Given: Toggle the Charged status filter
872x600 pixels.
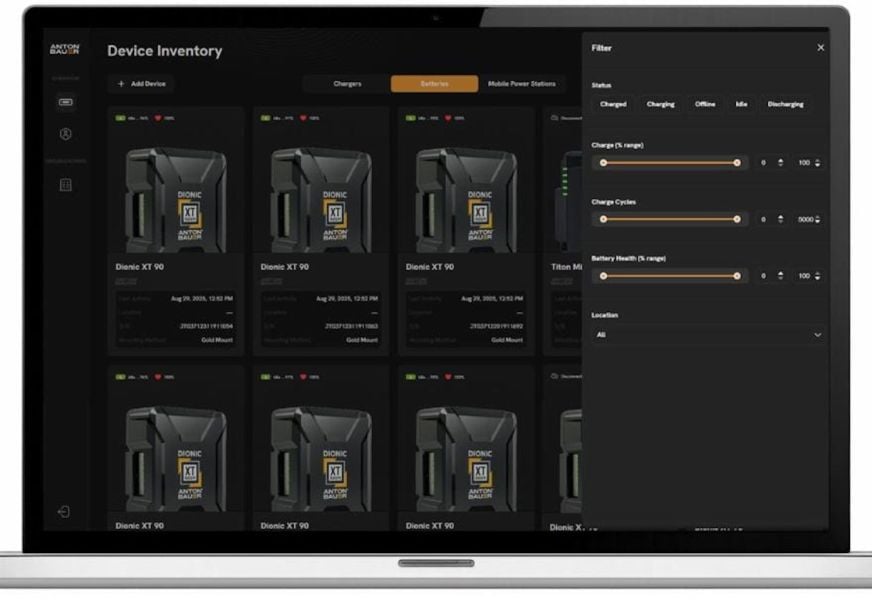Looking at the screenshot, I should pos(613,105).
